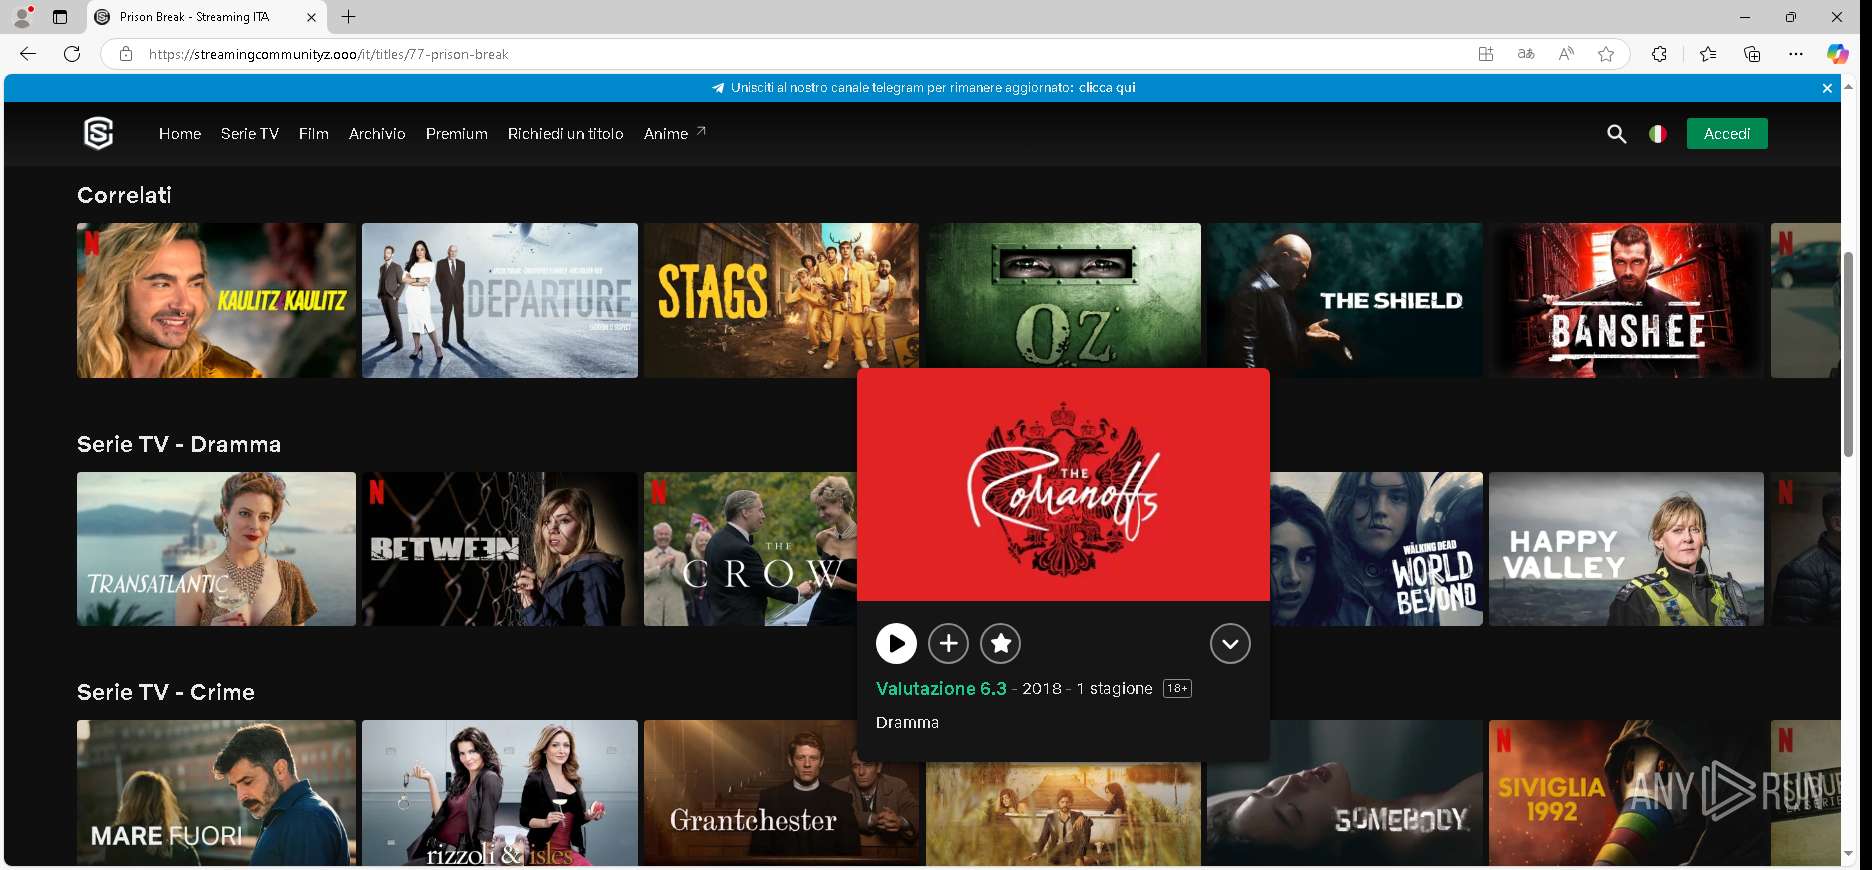
Task: Open the Premium menu item
Action: (x=457, y=134)
